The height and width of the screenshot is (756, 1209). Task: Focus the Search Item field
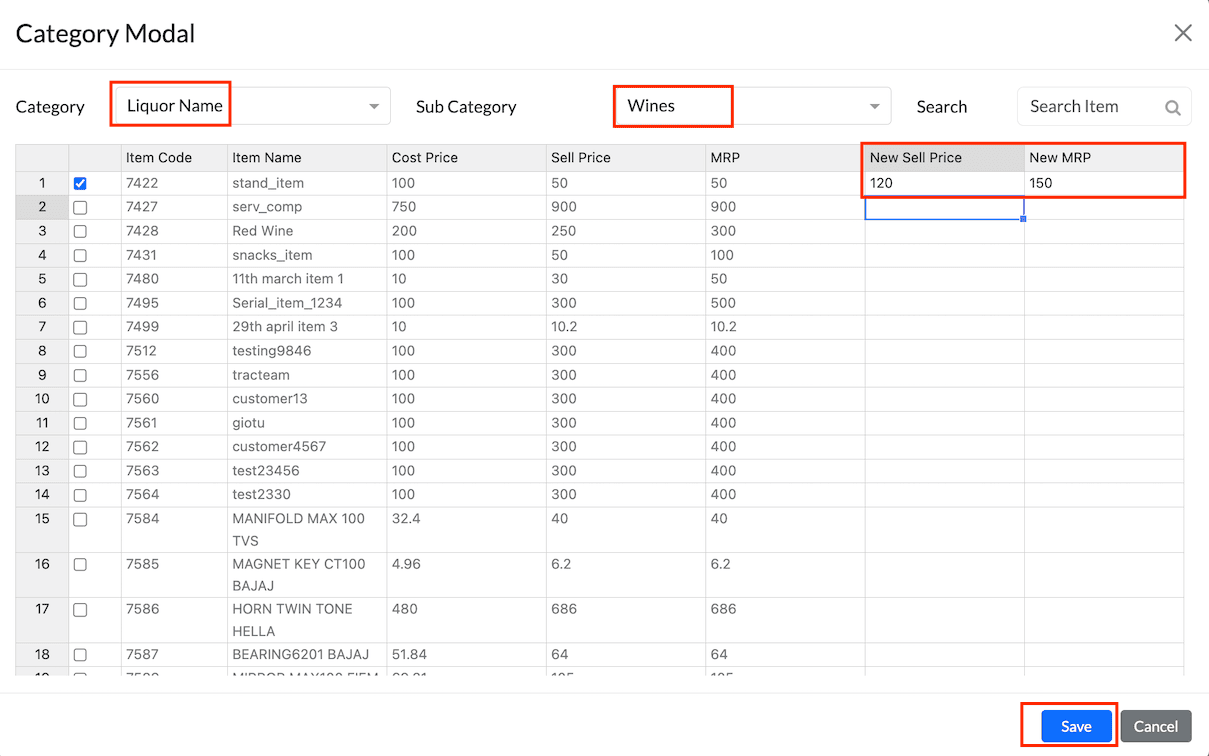pos(1090,107)
